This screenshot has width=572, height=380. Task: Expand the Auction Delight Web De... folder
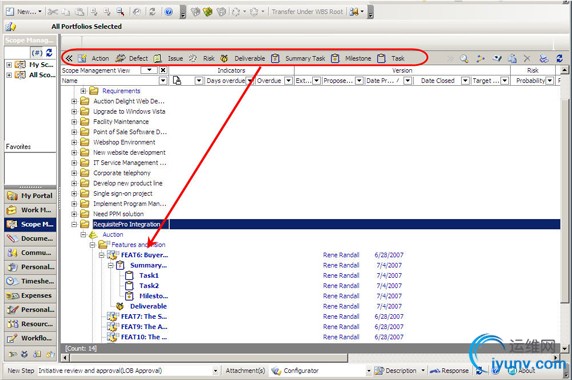point(74,101)
